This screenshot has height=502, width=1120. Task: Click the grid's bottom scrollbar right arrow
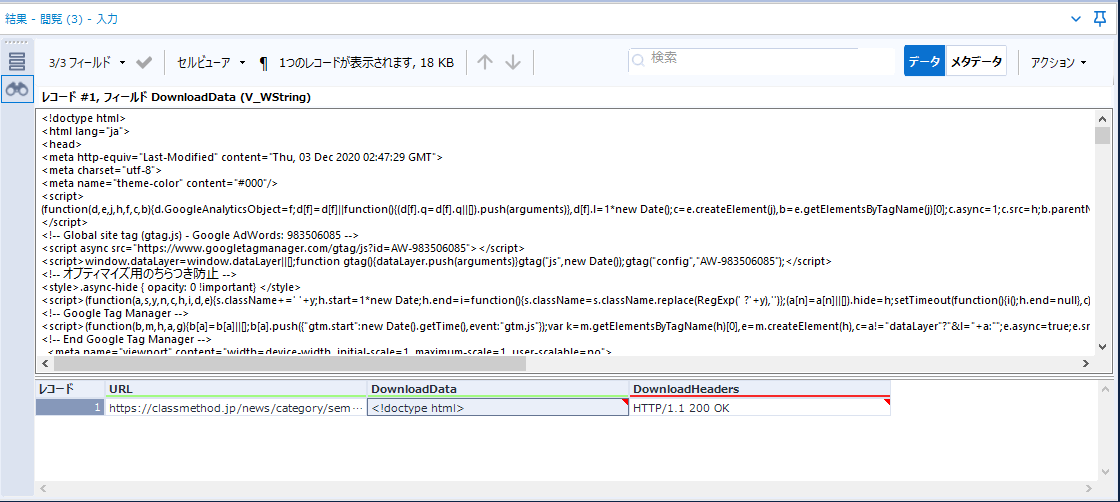coord(1088,489)
